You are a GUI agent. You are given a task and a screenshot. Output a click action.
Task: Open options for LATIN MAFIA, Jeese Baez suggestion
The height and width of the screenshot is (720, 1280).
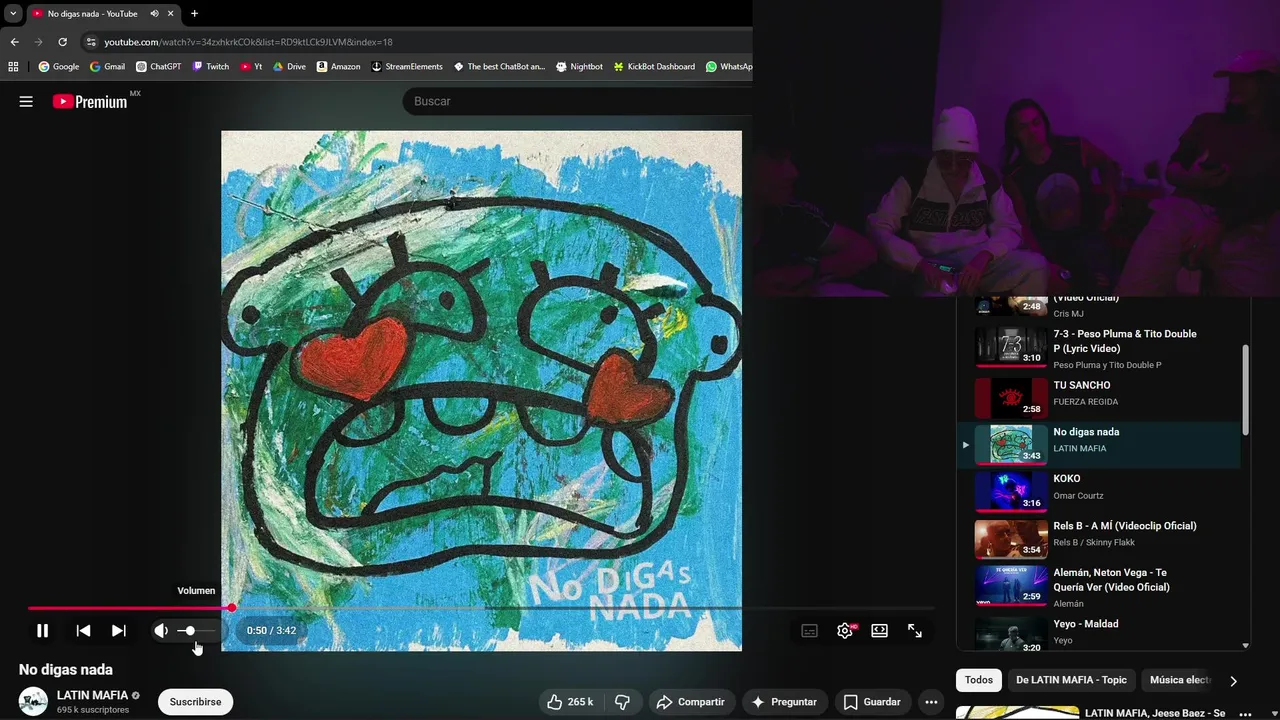point(1246,714)
